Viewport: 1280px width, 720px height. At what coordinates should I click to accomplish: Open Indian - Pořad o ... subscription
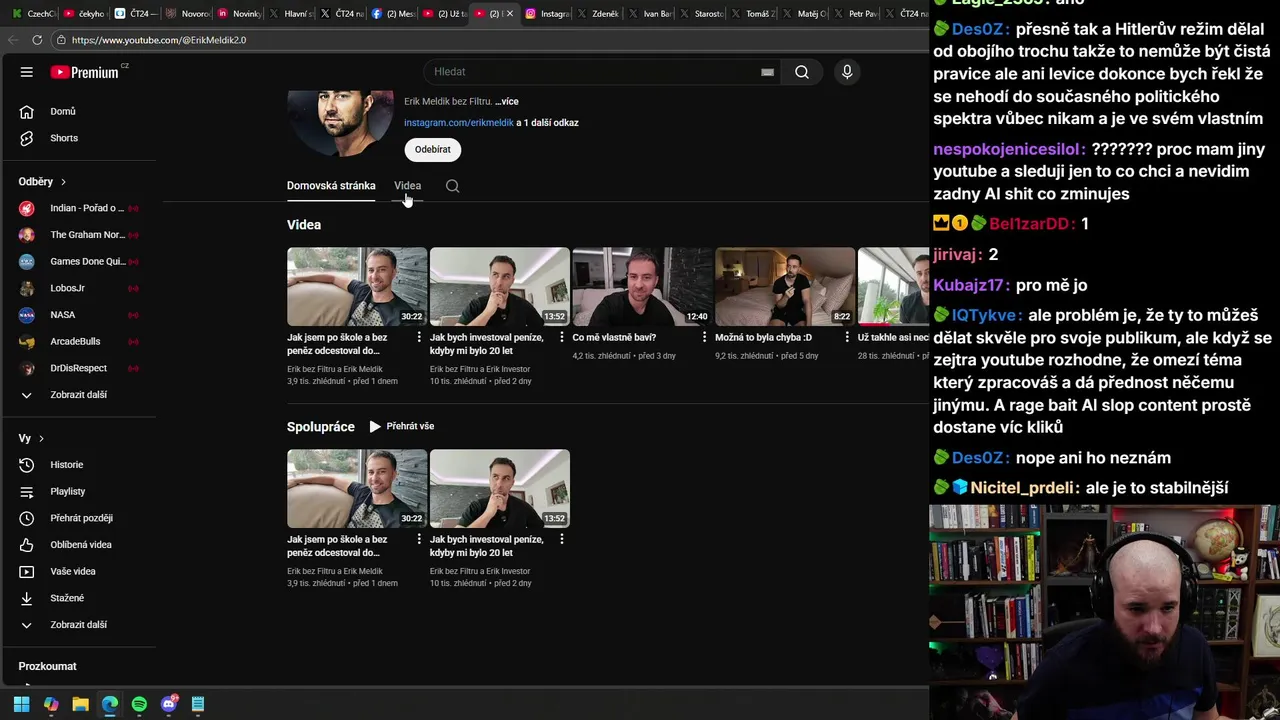pyautogui.click(x=81, y=208)
